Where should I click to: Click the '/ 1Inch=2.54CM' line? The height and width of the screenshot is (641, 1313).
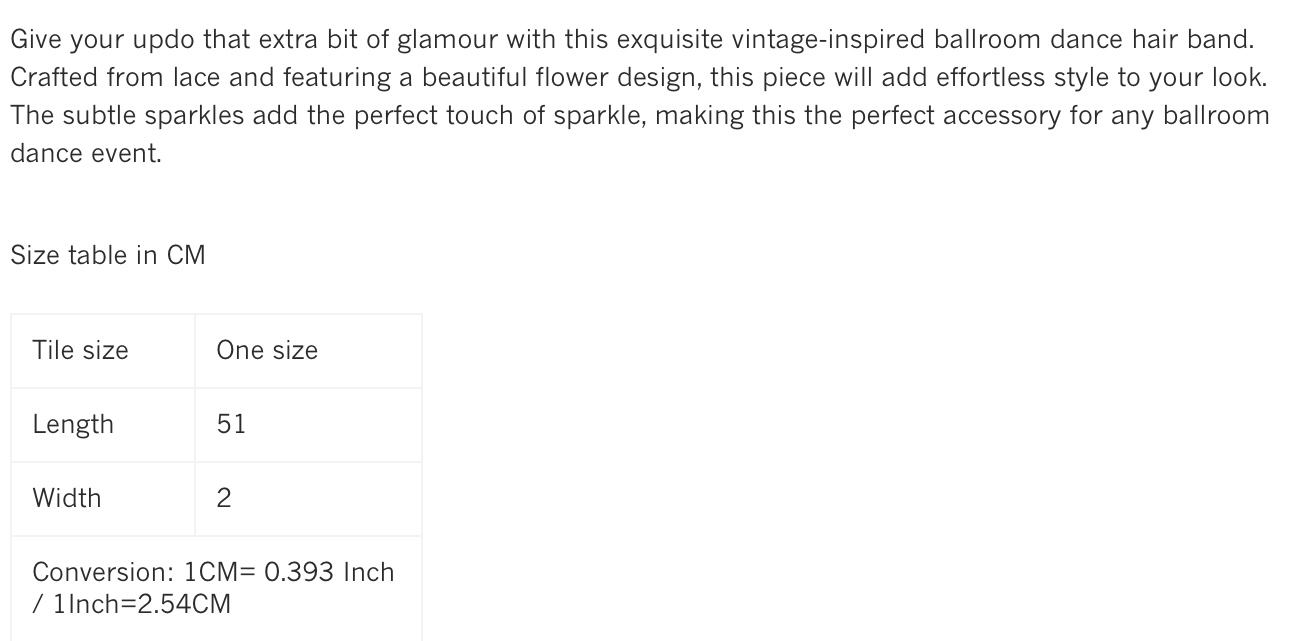[x=132, y=604]
